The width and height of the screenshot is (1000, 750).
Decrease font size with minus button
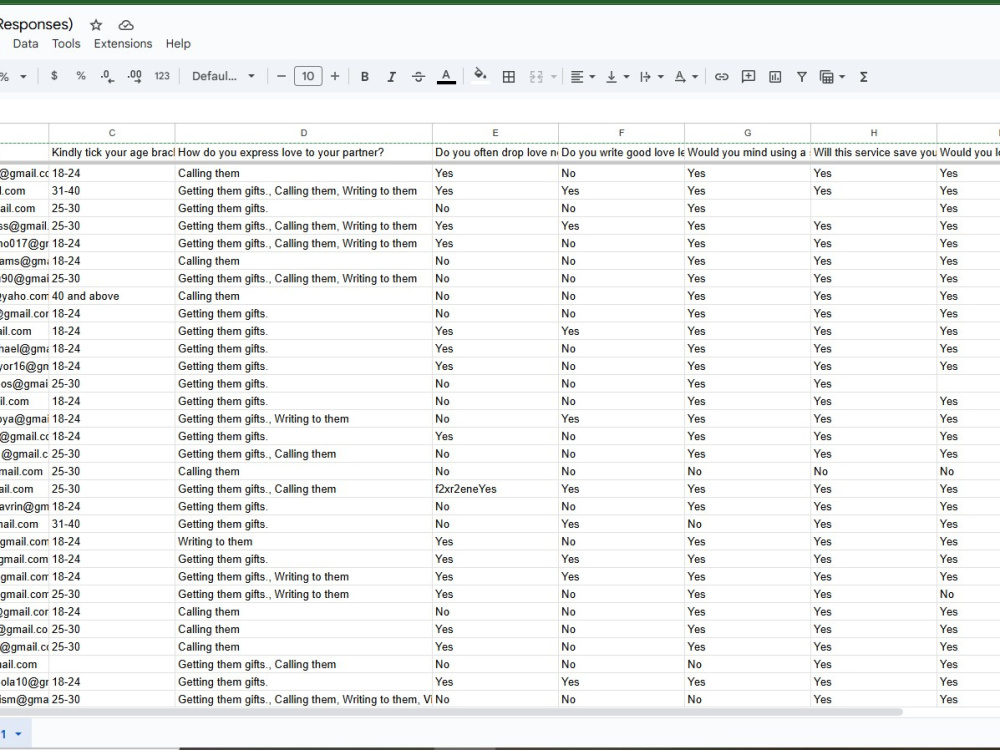coord(281,76)
